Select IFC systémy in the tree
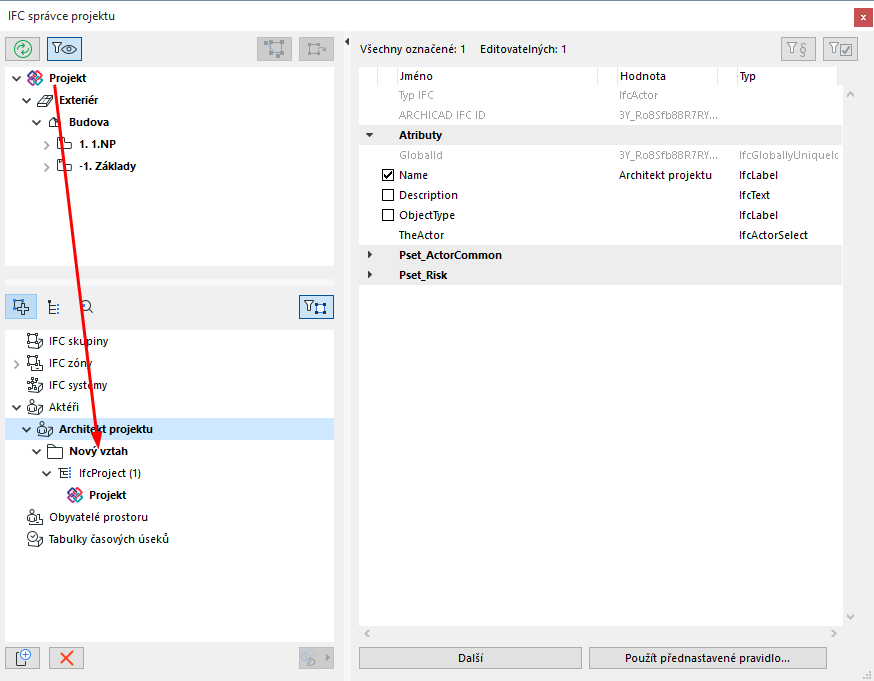 (78, 385)
